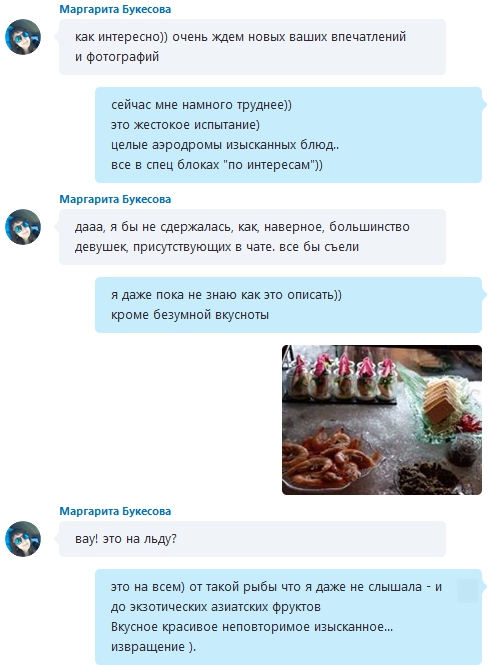Click the message starting 'это на всем) от такой рыбы'
Image resolution: width=495 pixels, height=665 pixels.
tap(288, 617)
